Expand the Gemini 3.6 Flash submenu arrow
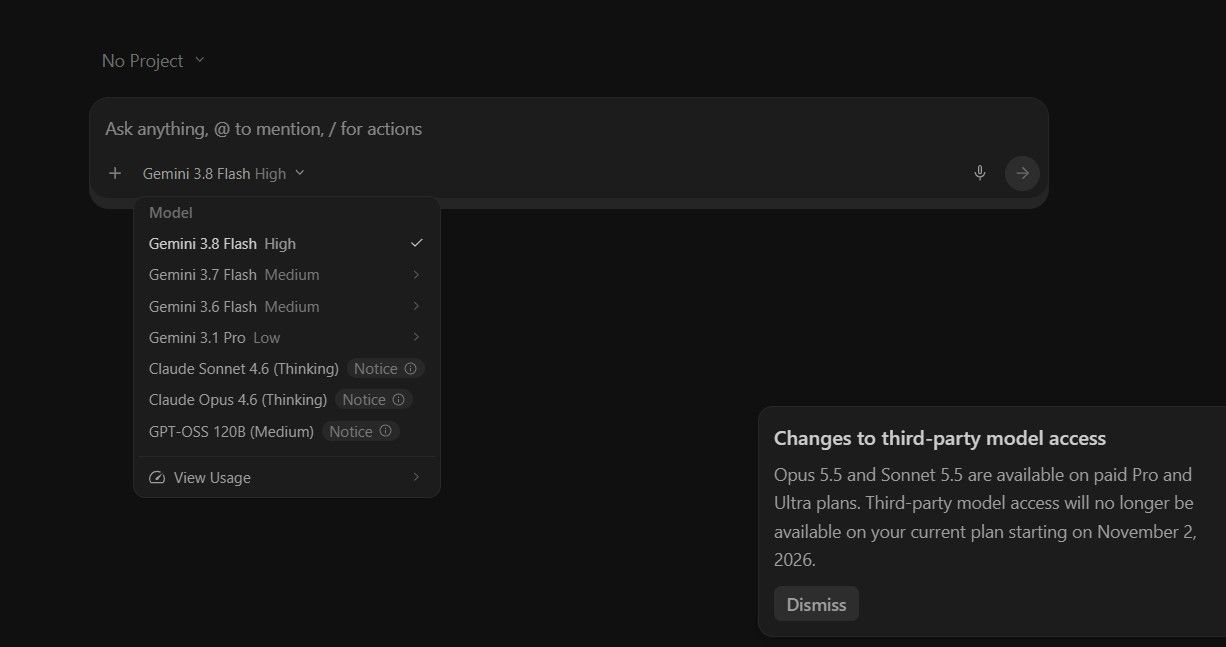 (416, 306)
